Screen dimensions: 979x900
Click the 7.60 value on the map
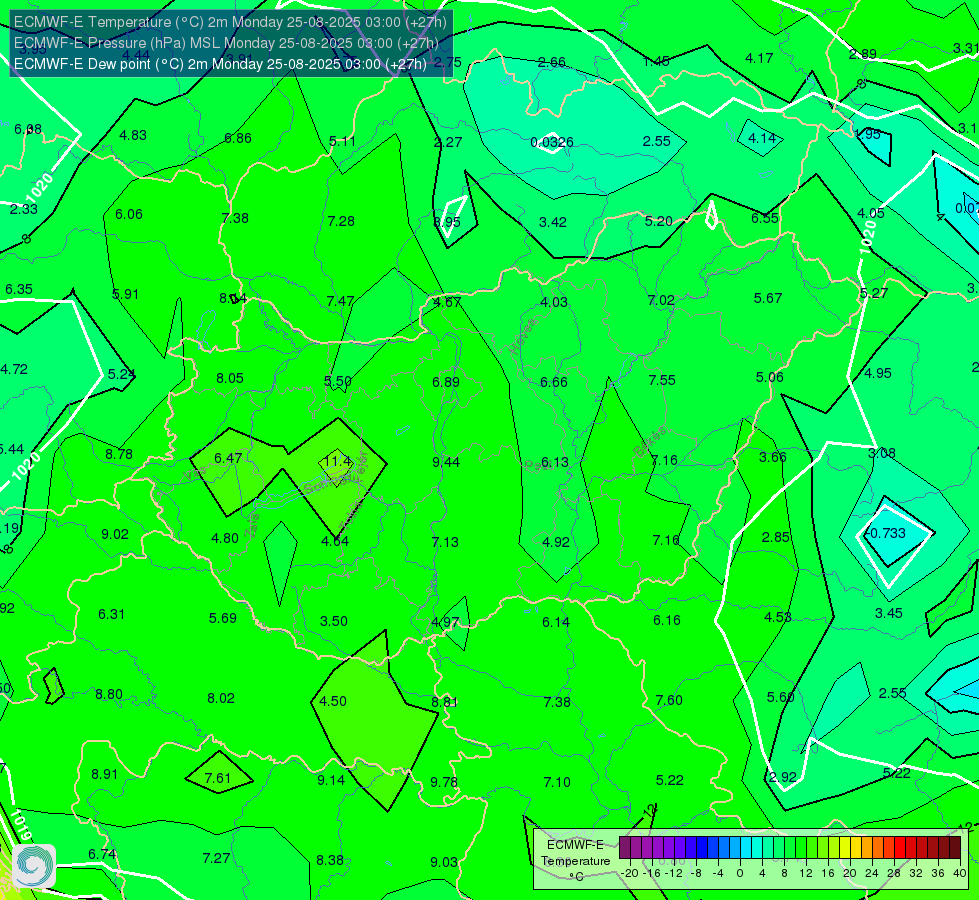pos(669,700)
